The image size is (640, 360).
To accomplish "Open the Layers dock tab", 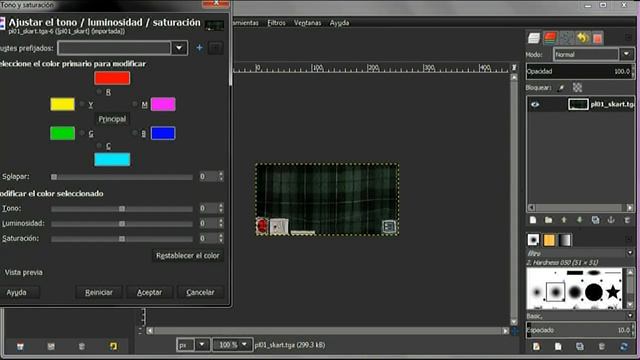I will 534,38.
